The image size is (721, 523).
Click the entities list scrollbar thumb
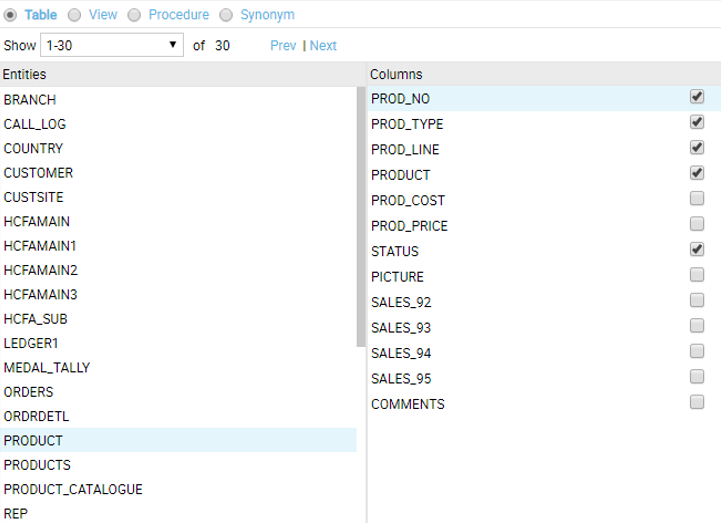coord(361,217)
